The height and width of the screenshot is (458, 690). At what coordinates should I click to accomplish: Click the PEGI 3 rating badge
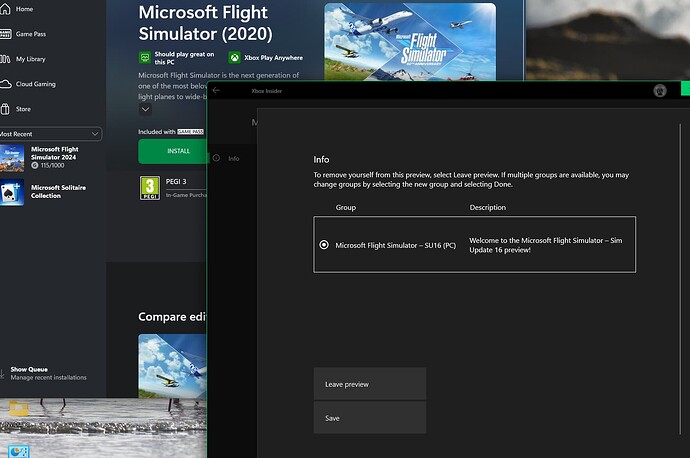click(150, 188)
